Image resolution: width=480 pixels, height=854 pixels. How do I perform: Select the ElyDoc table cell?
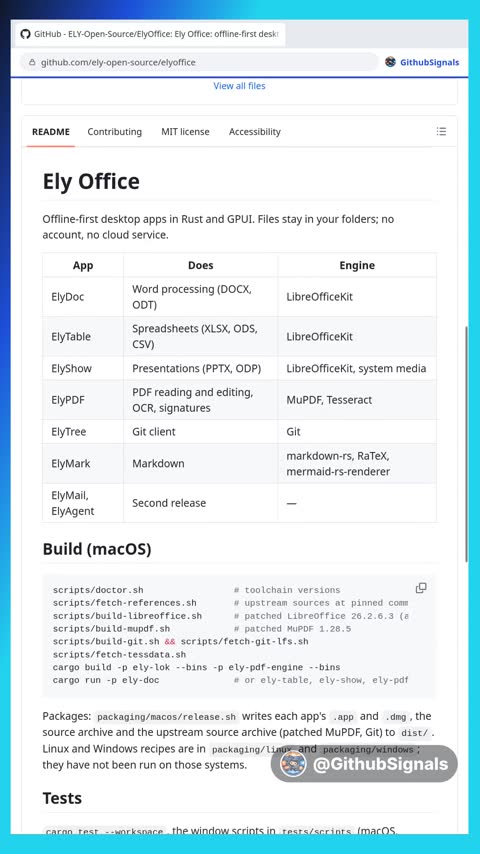click(x=83, y=297)
